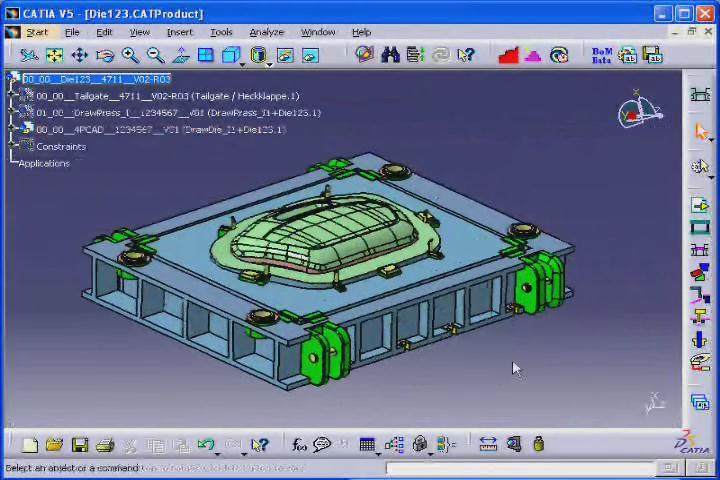
Task: Open the Edit menu
Action: (x=104, y=32)
